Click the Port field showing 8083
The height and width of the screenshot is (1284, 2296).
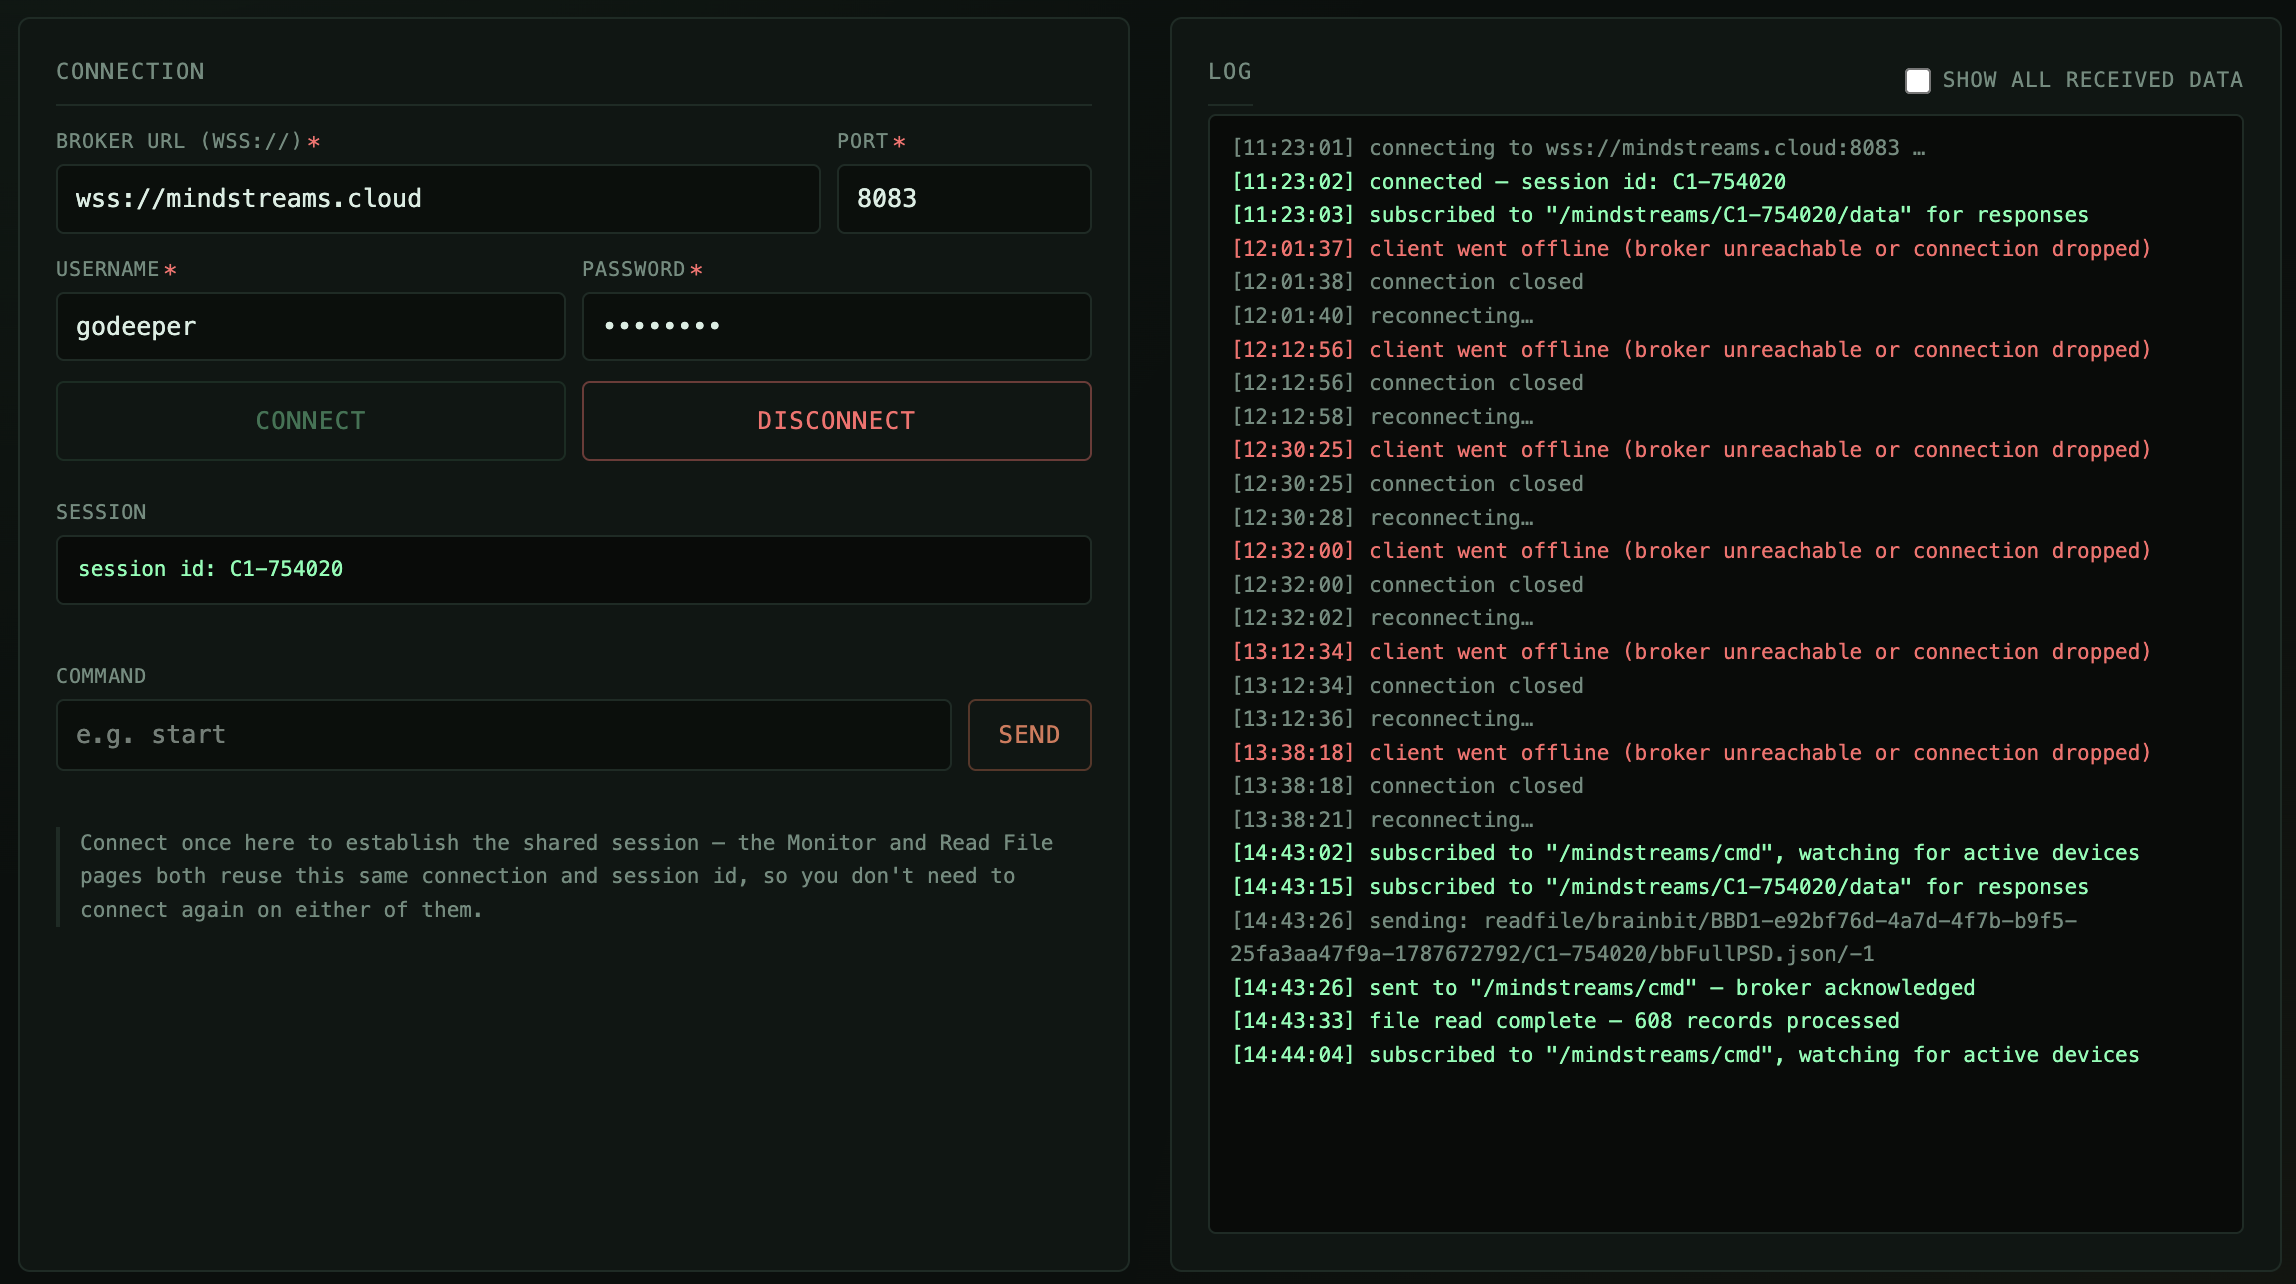tap(964, 199)
